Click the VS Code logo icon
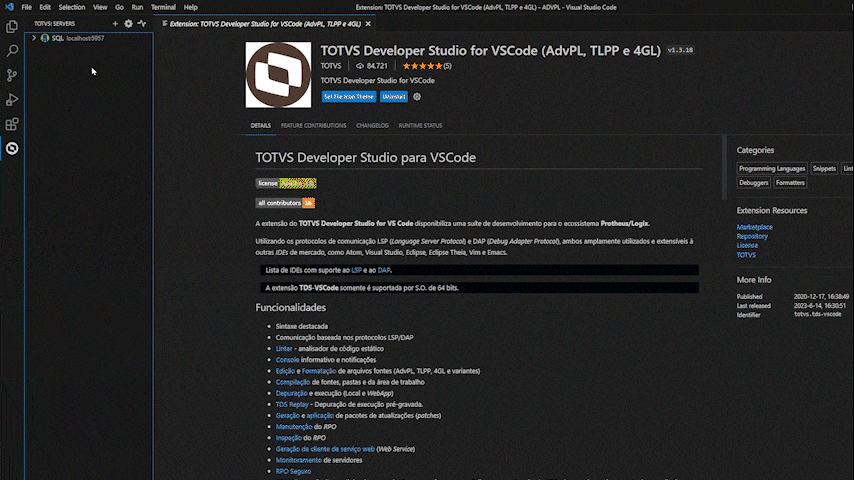The height and width of the screenshot is (480, 854). (9, 7)
